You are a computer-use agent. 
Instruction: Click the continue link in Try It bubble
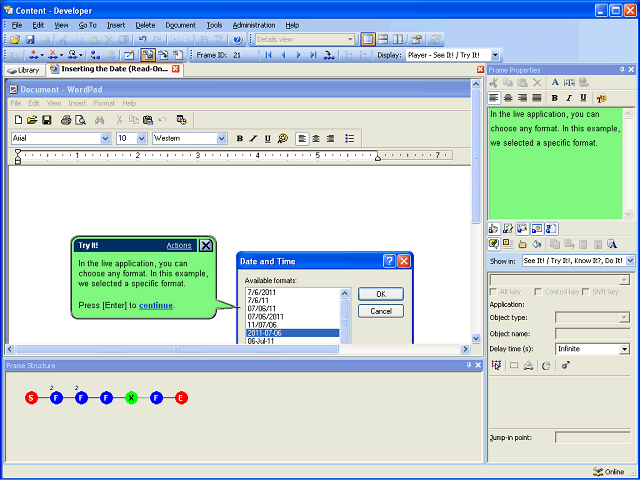pos(156,305)
